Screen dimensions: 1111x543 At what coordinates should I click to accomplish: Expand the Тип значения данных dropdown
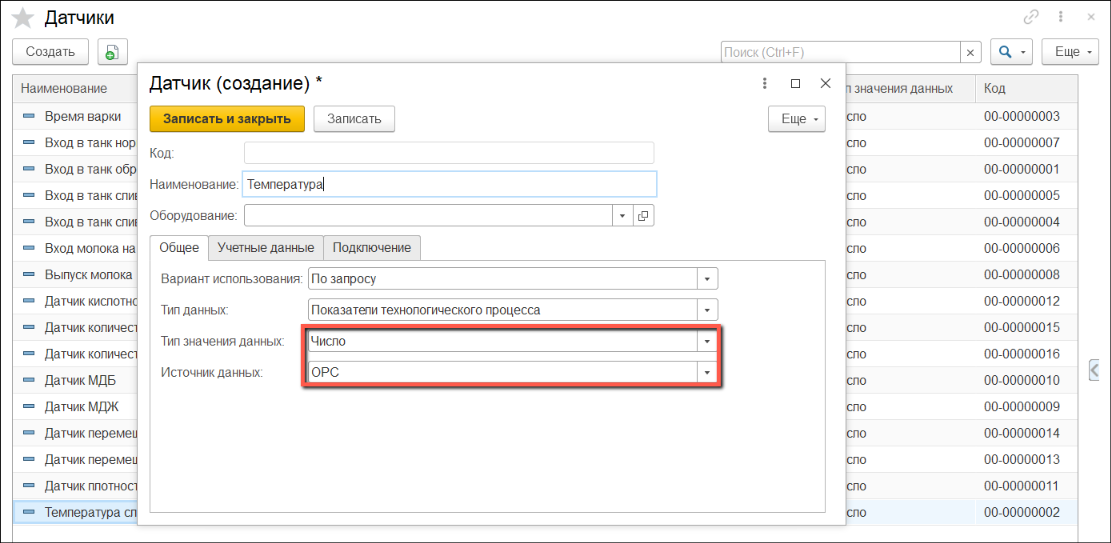click(x=707, y=341)
